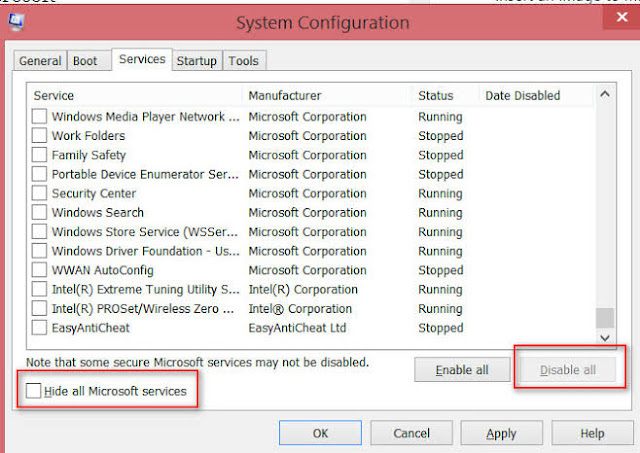Select the Intel® Corporation manufacturer cell
This screenshot has height=453, width=640.
[300, 309]
